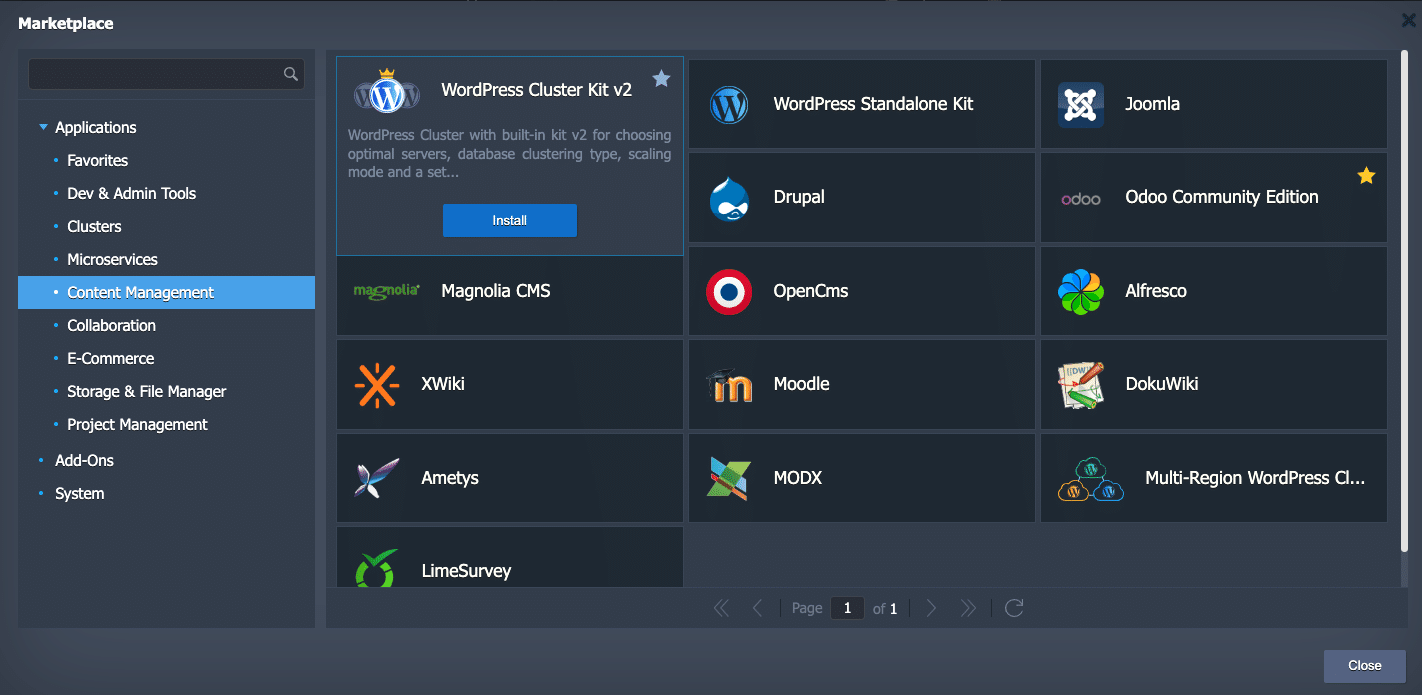
Task: Close the Marketplace dialog with X
Action: click(1409, 20)
